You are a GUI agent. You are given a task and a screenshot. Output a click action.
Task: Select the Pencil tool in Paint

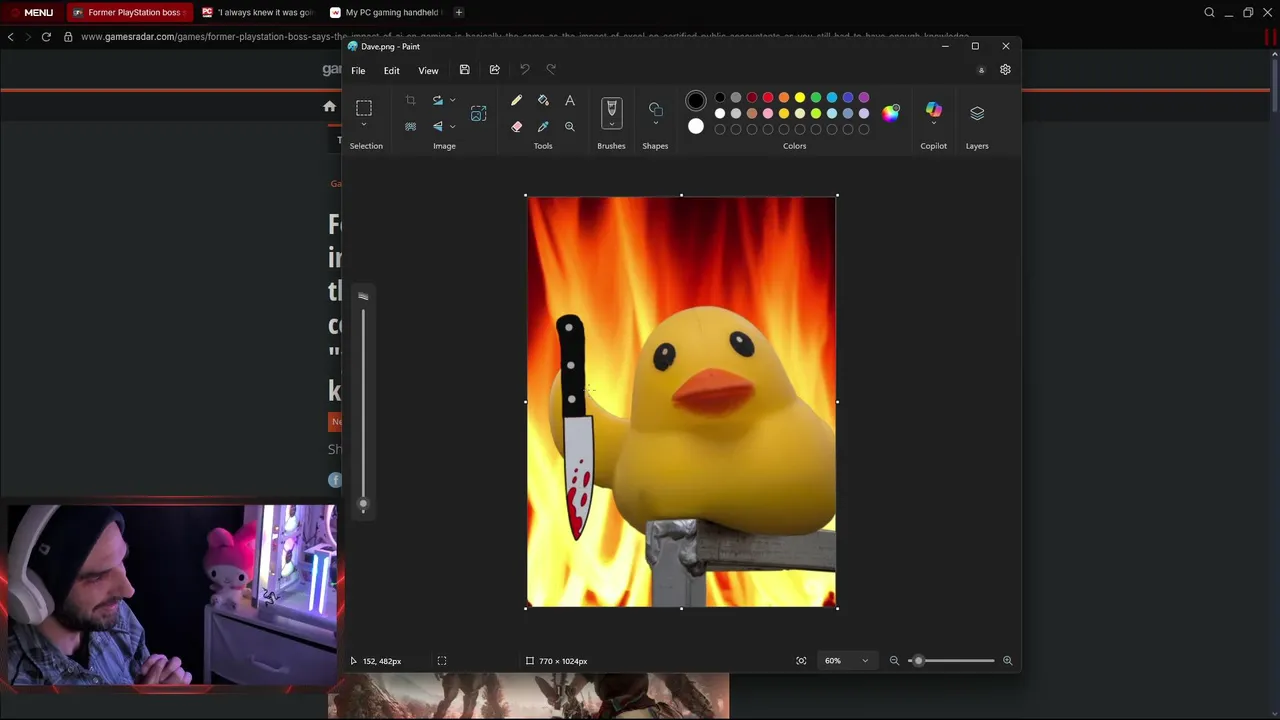(x=516, y=101)
